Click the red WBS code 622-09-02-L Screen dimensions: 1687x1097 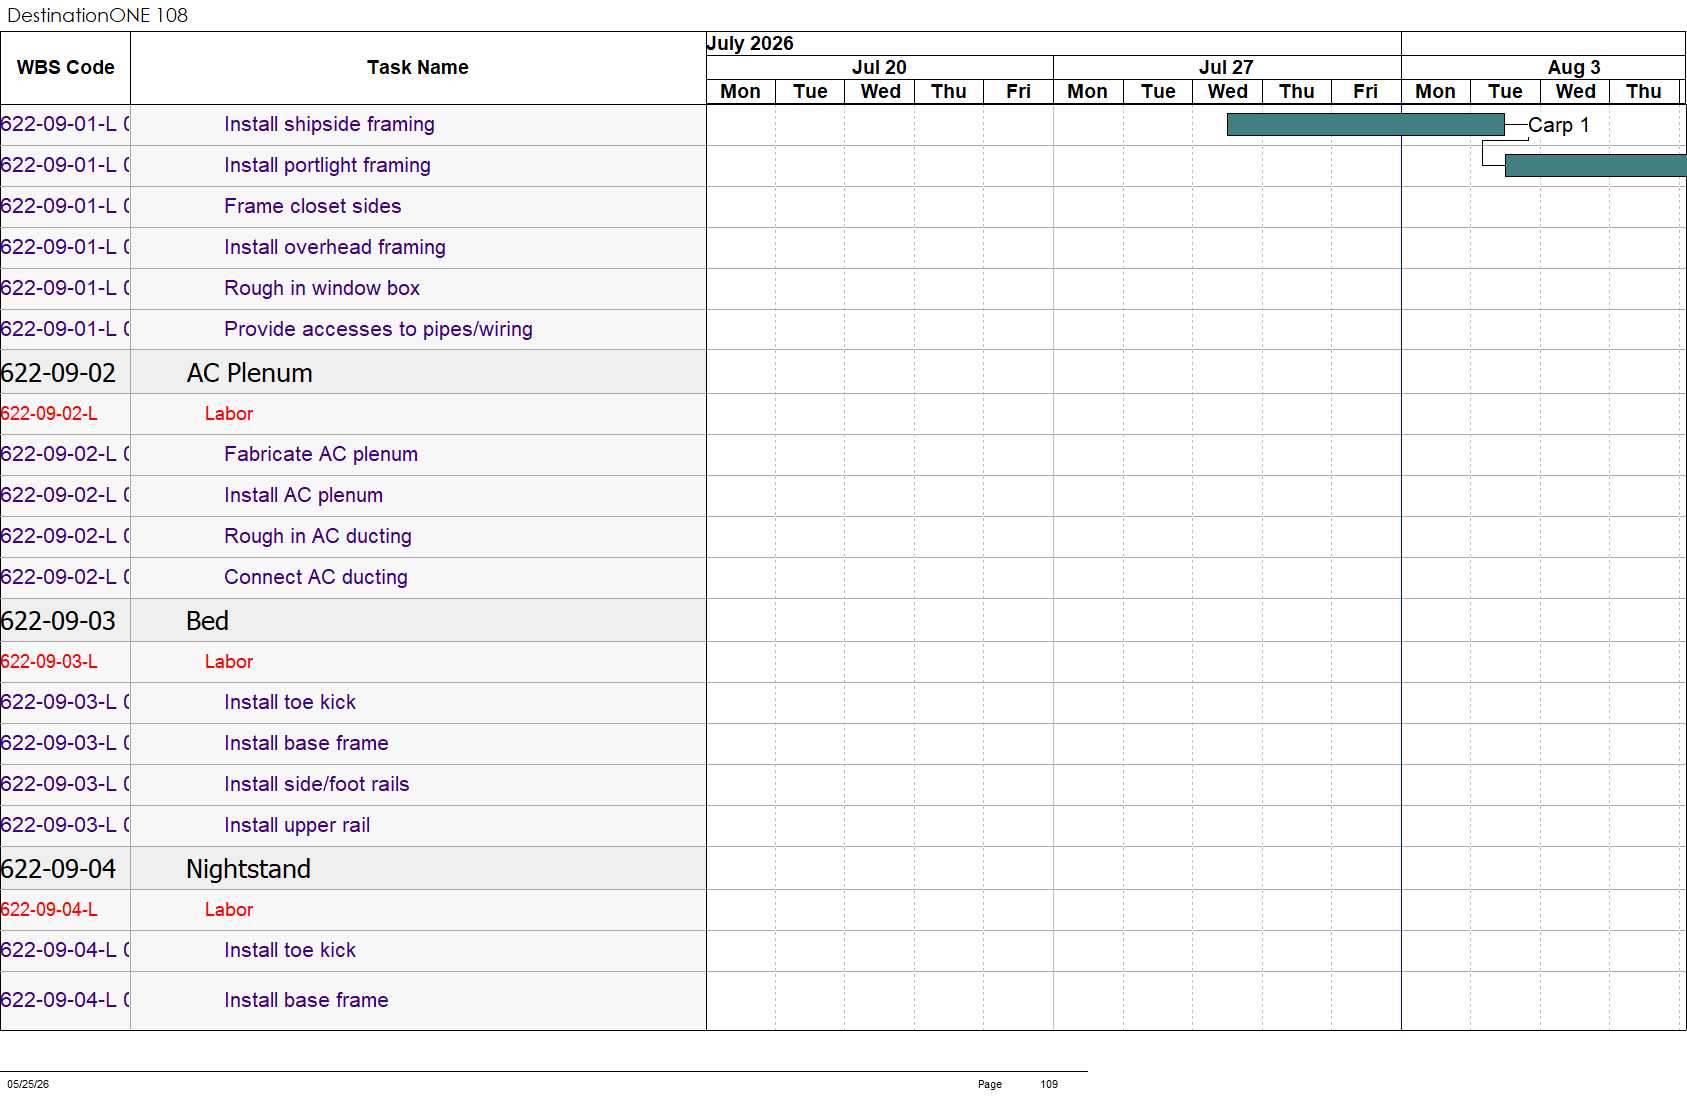tap(49, 413)
